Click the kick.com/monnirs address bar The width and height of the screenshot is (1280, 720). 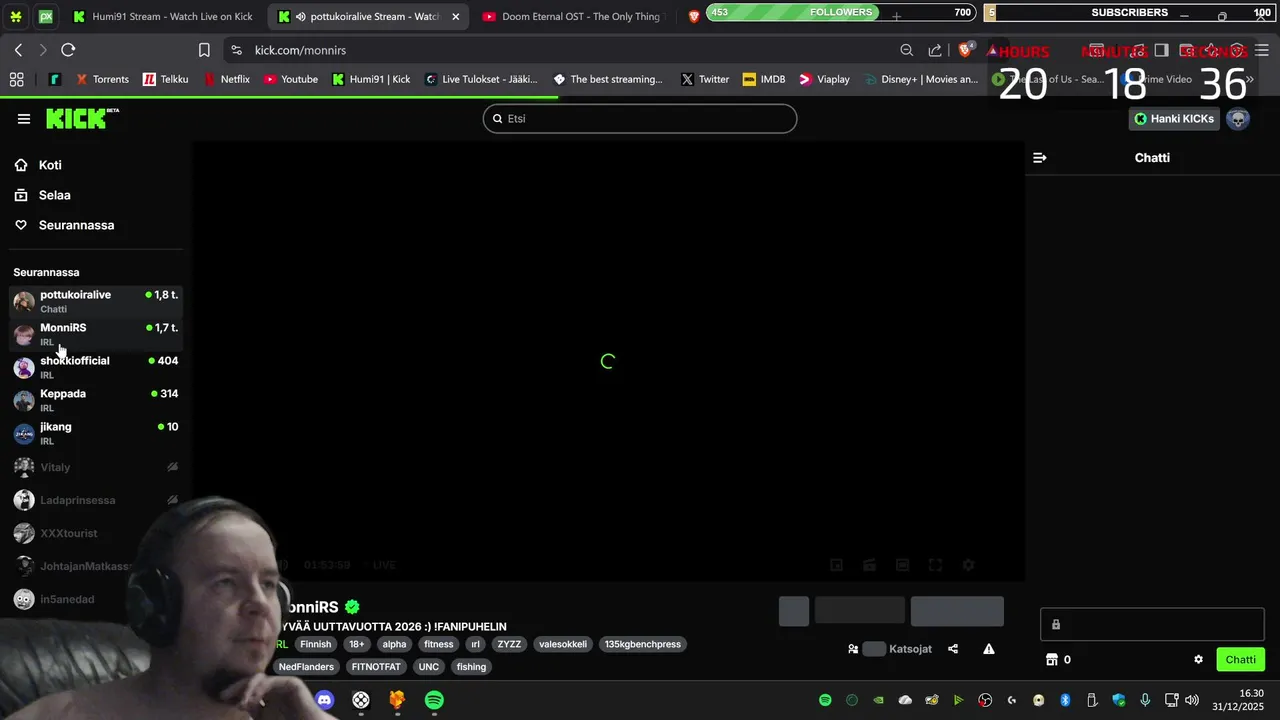[x=560, y=50]
